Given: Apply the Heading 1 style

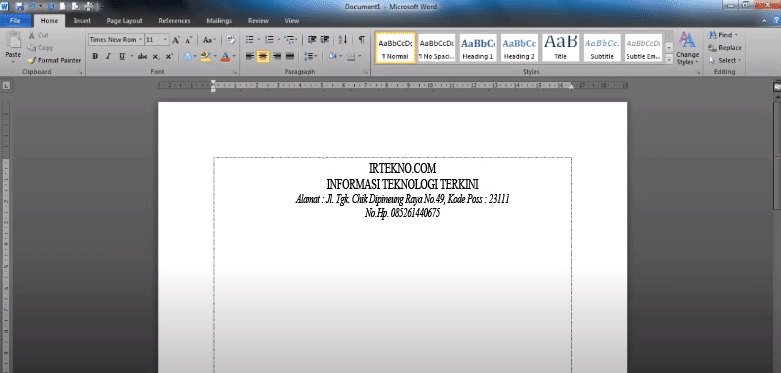Looking at the screenshot, I should click(478, 48).
